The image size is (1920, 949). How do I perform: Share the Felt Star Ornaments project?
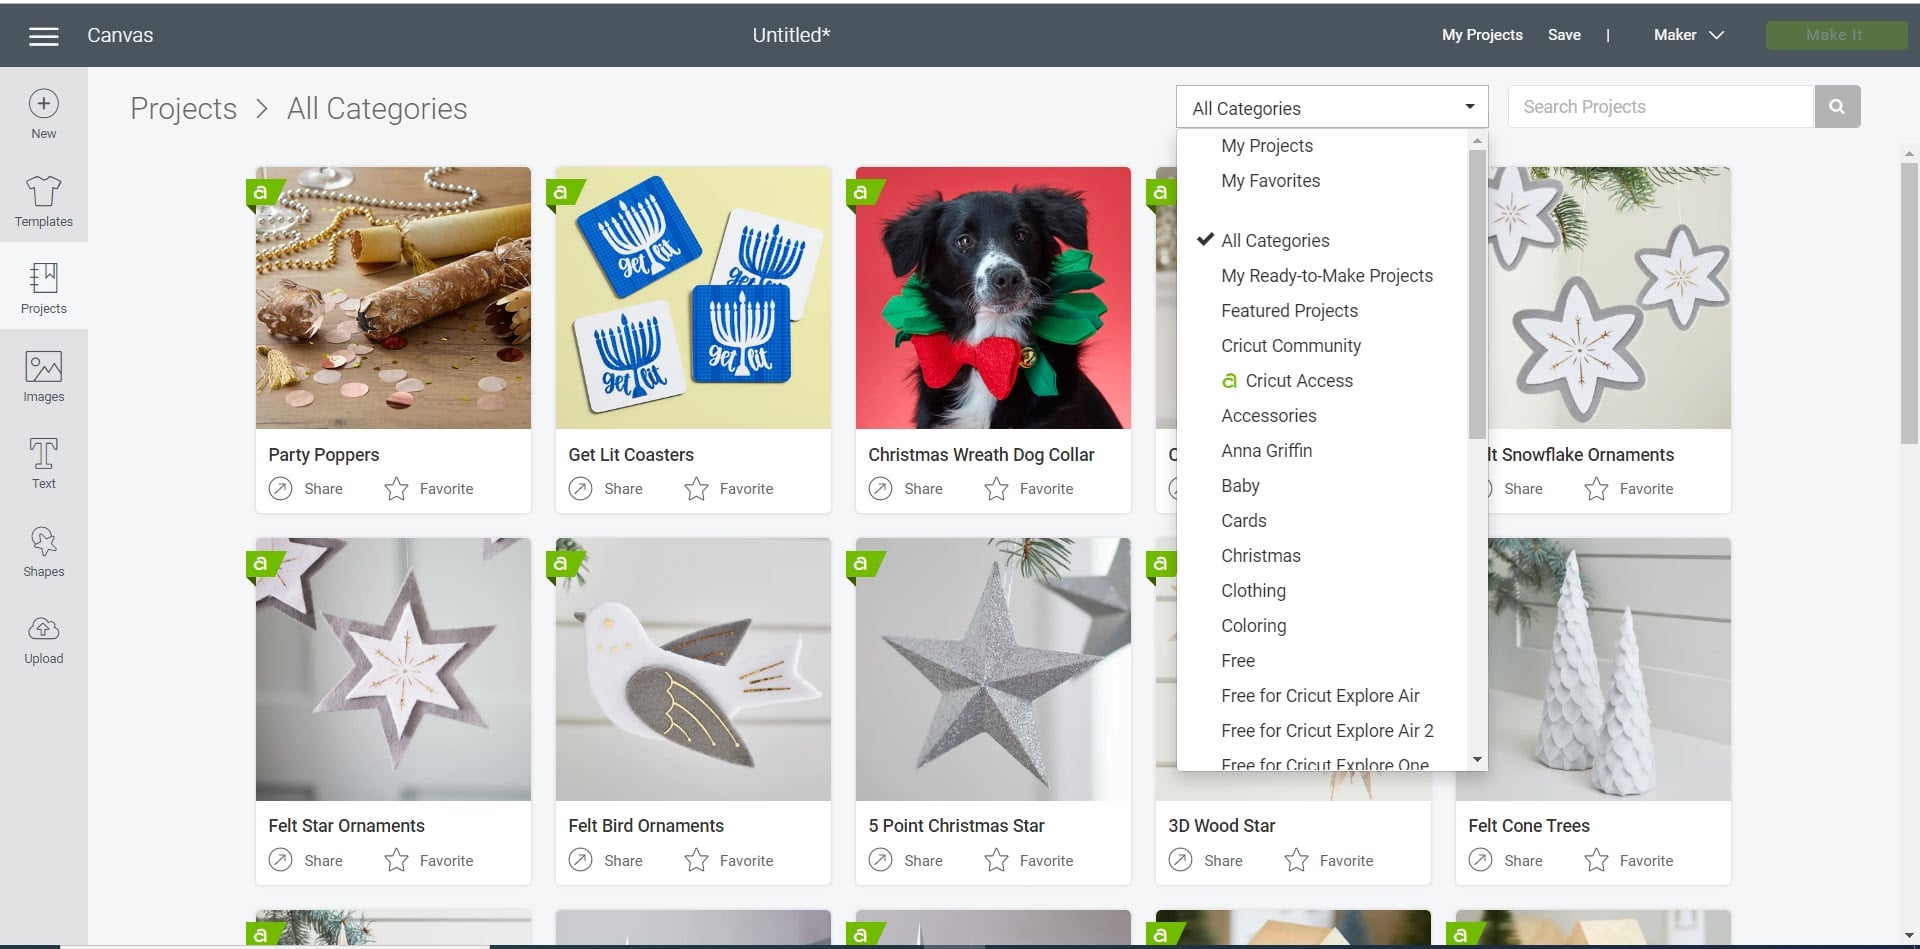click(x=306, y=860)
